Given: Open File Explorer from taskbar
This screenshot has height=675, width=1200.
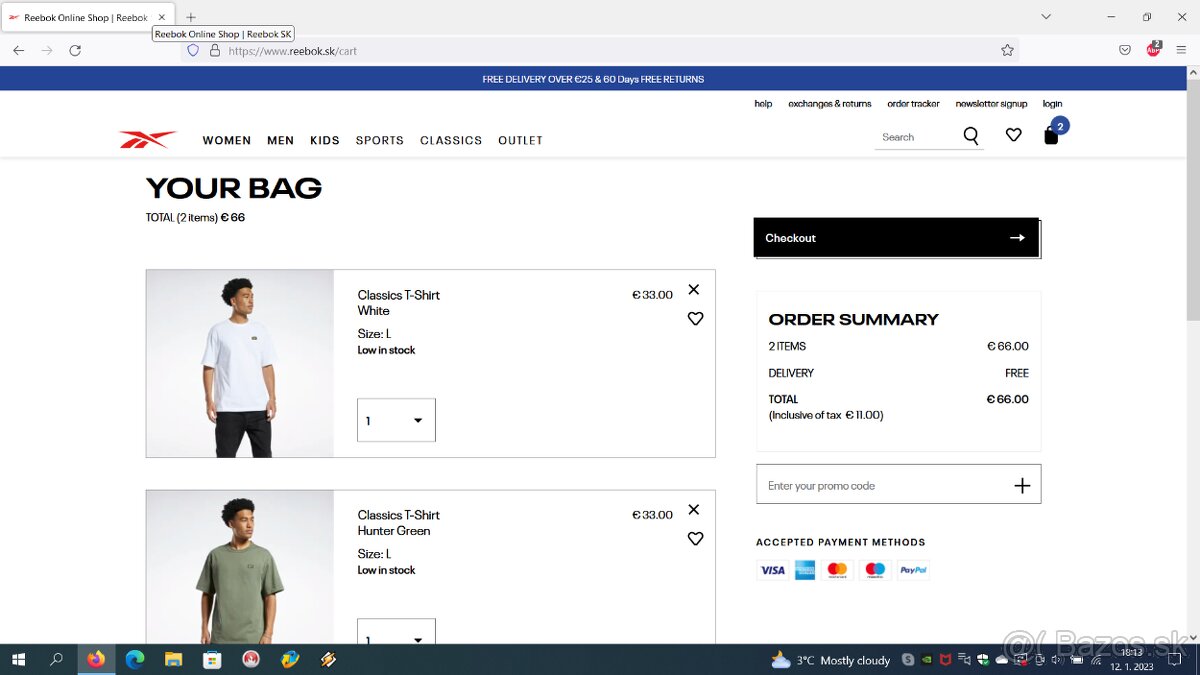Looking at the screenshot, I should point(173,660).
